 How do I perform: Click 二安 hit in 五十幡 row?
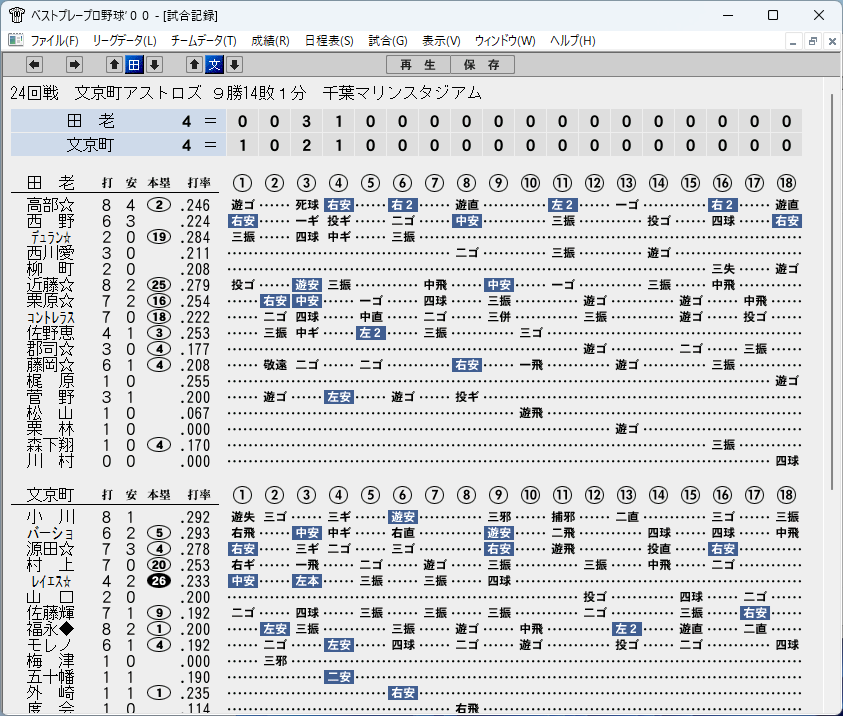[x=339, y=677]
